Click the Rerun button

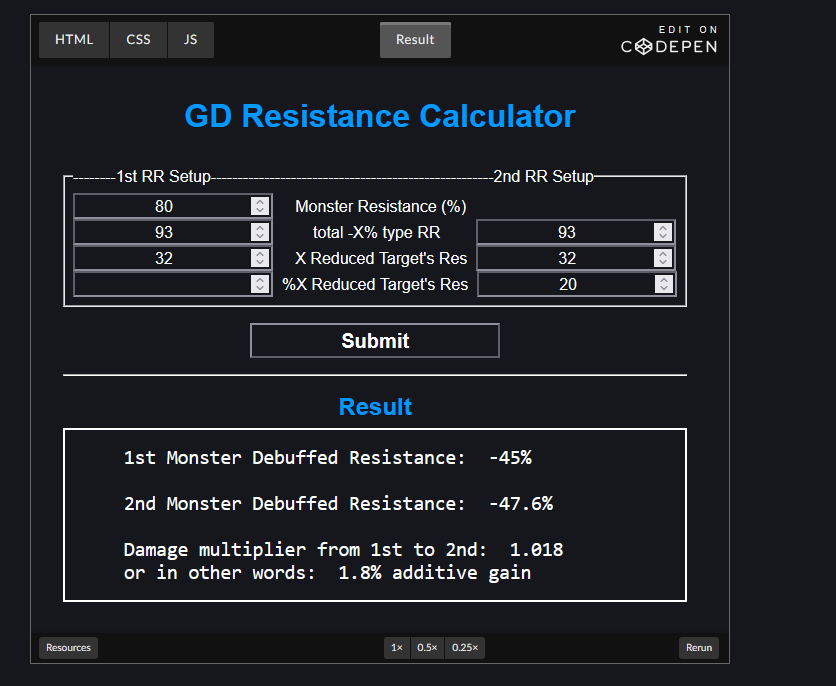(699, 648)
